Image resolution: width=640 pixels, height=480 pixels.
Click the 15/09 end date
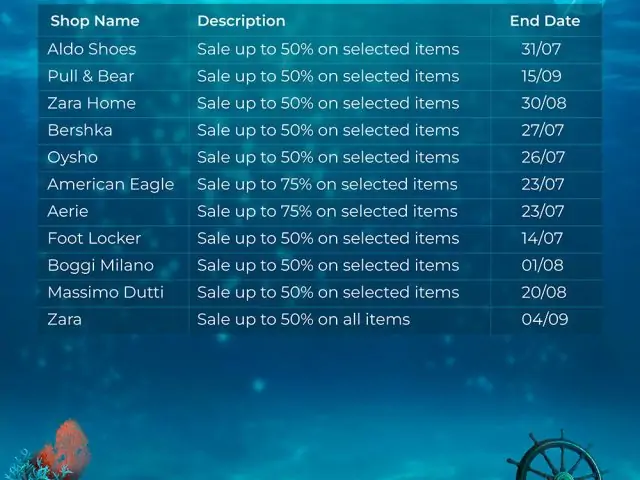(x=541, y=76)
